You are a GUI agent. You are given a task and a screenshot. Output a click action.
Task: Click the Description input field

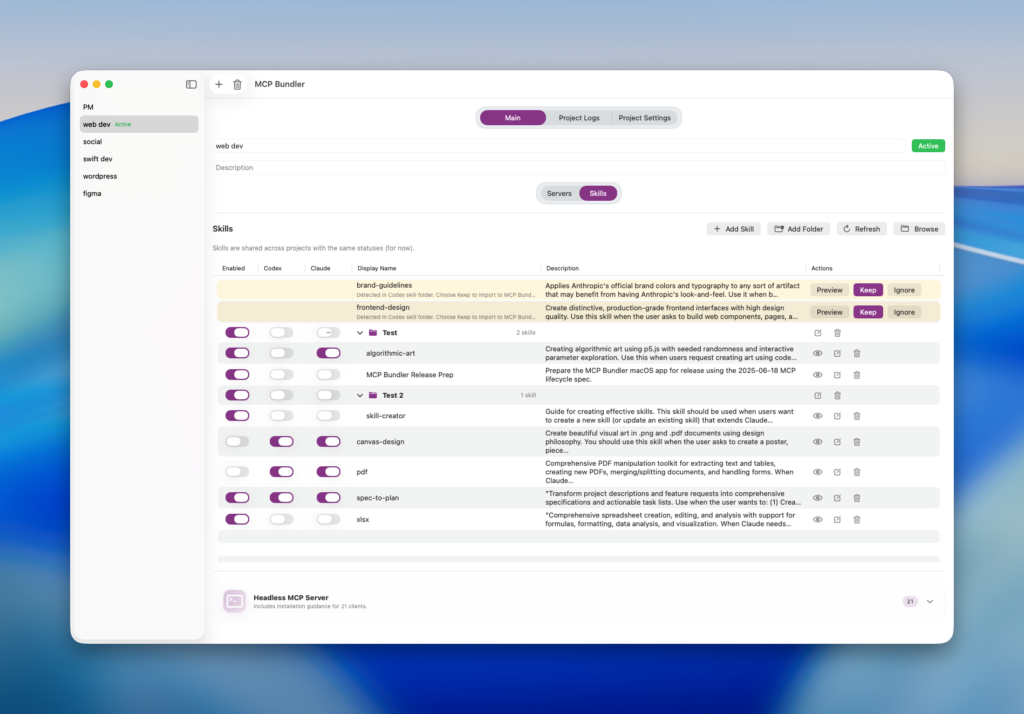pos(578,167)
